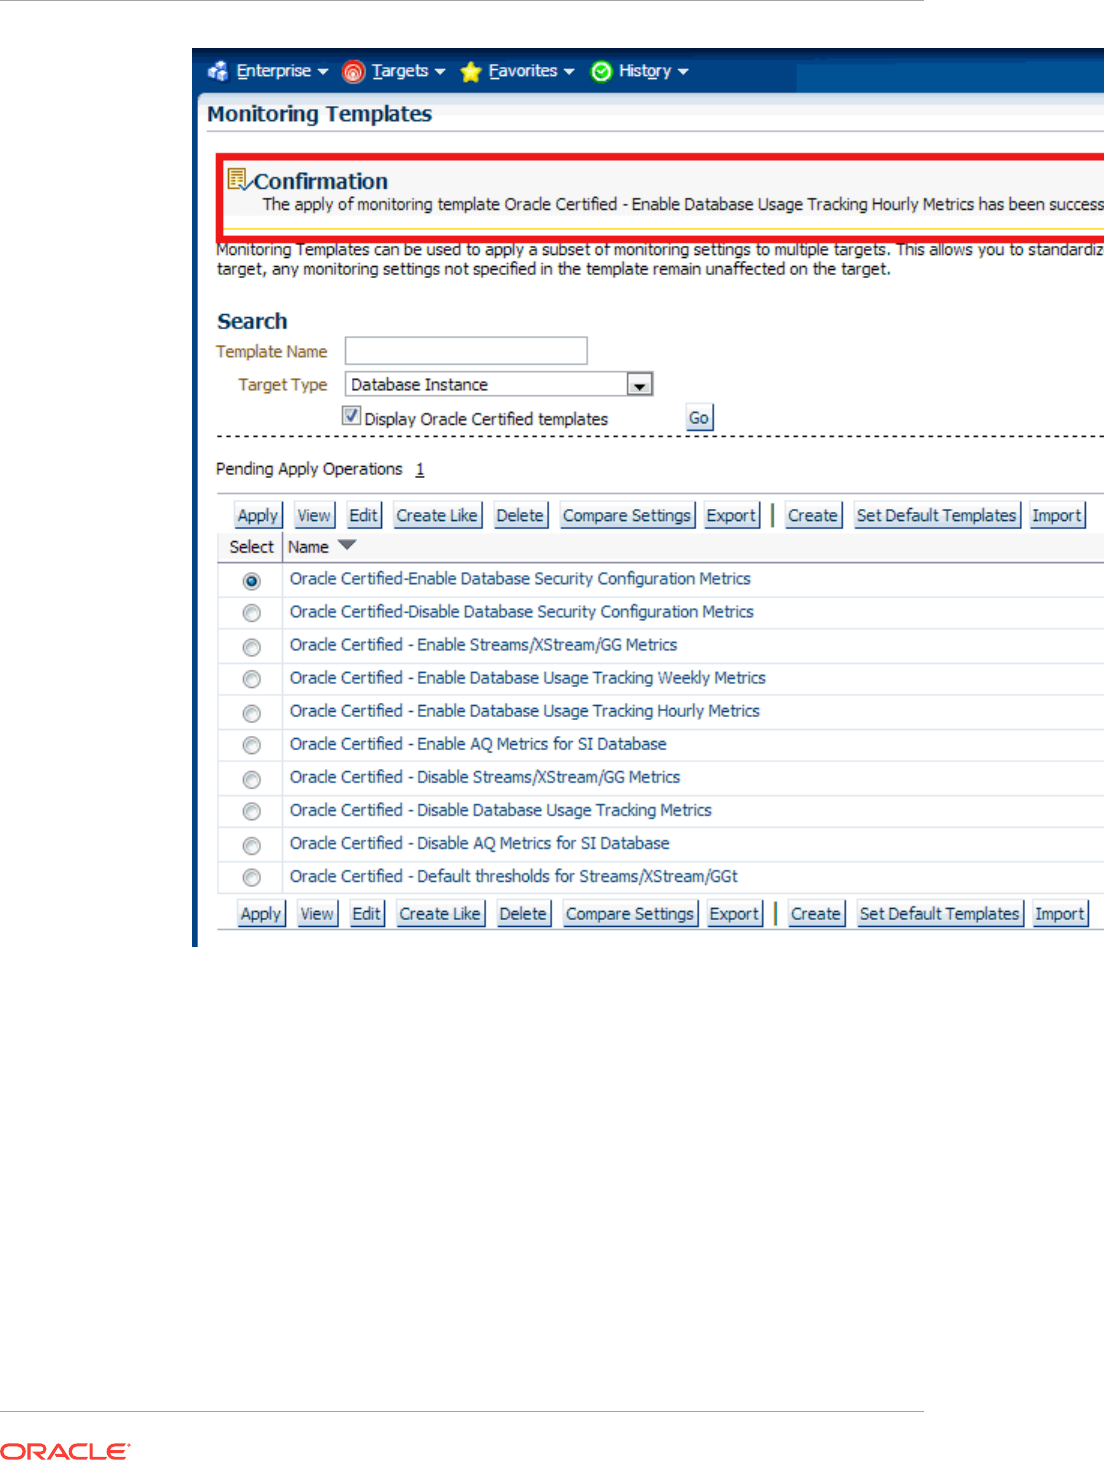Click bottom Edit button
Screen dimensions: 1104x1460
[x=366, y=913]
